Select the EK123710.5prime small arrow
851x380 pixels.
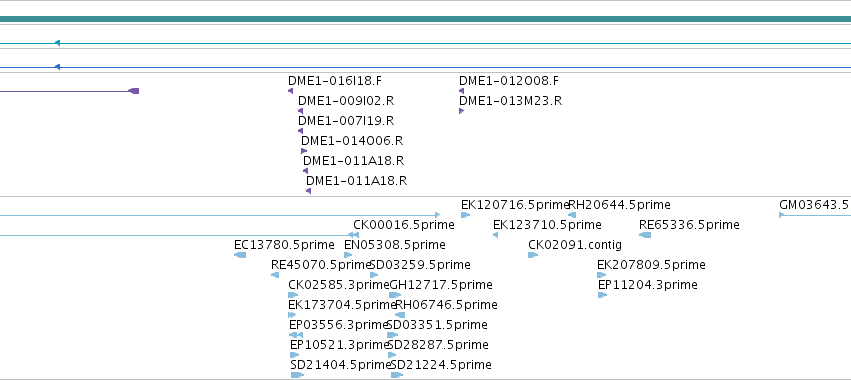tap(496, 235)
